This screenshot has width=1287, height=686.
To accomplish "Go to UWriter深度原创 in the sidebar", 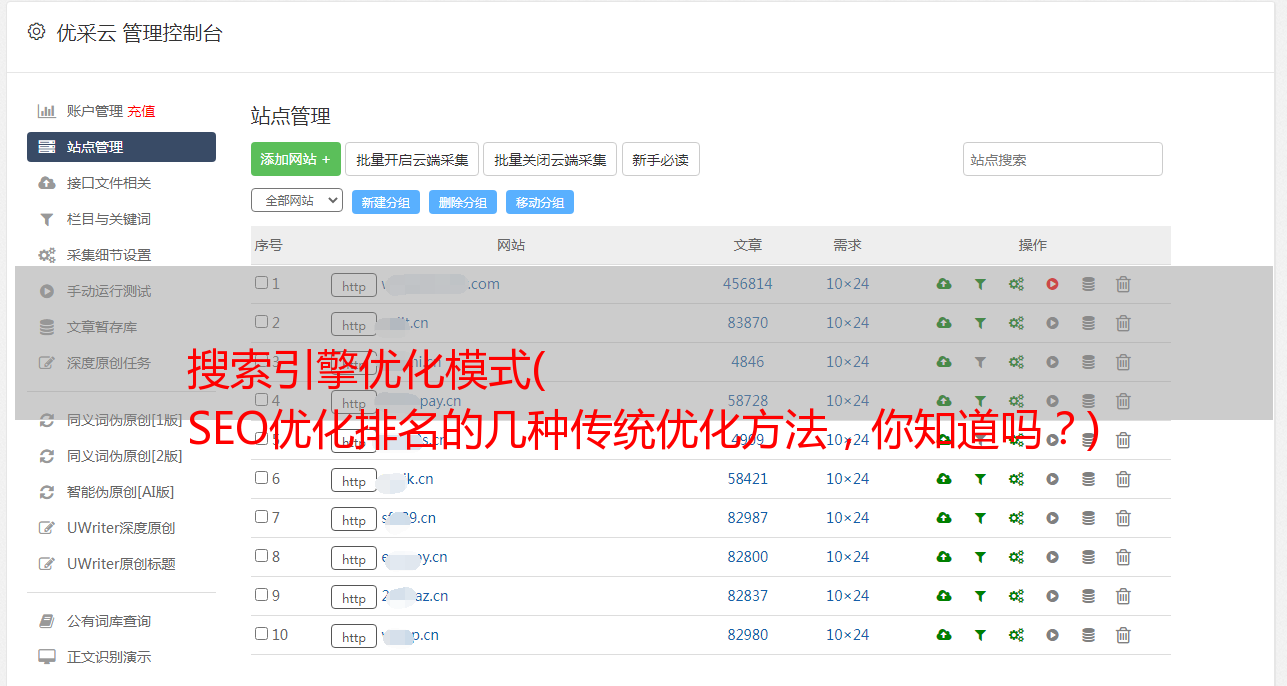I will click(x=121, y=528).
